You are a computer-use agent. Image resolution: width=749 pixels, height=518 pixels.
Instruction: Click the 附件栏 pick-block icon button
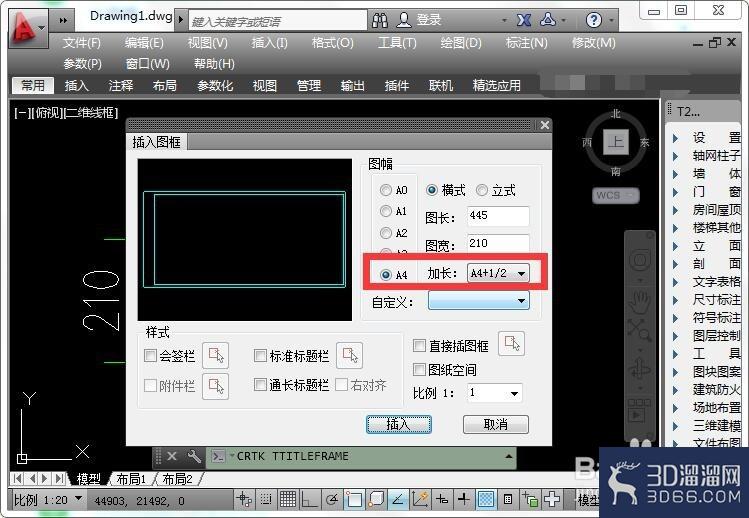pyautogui.click(x=215, y=386)
